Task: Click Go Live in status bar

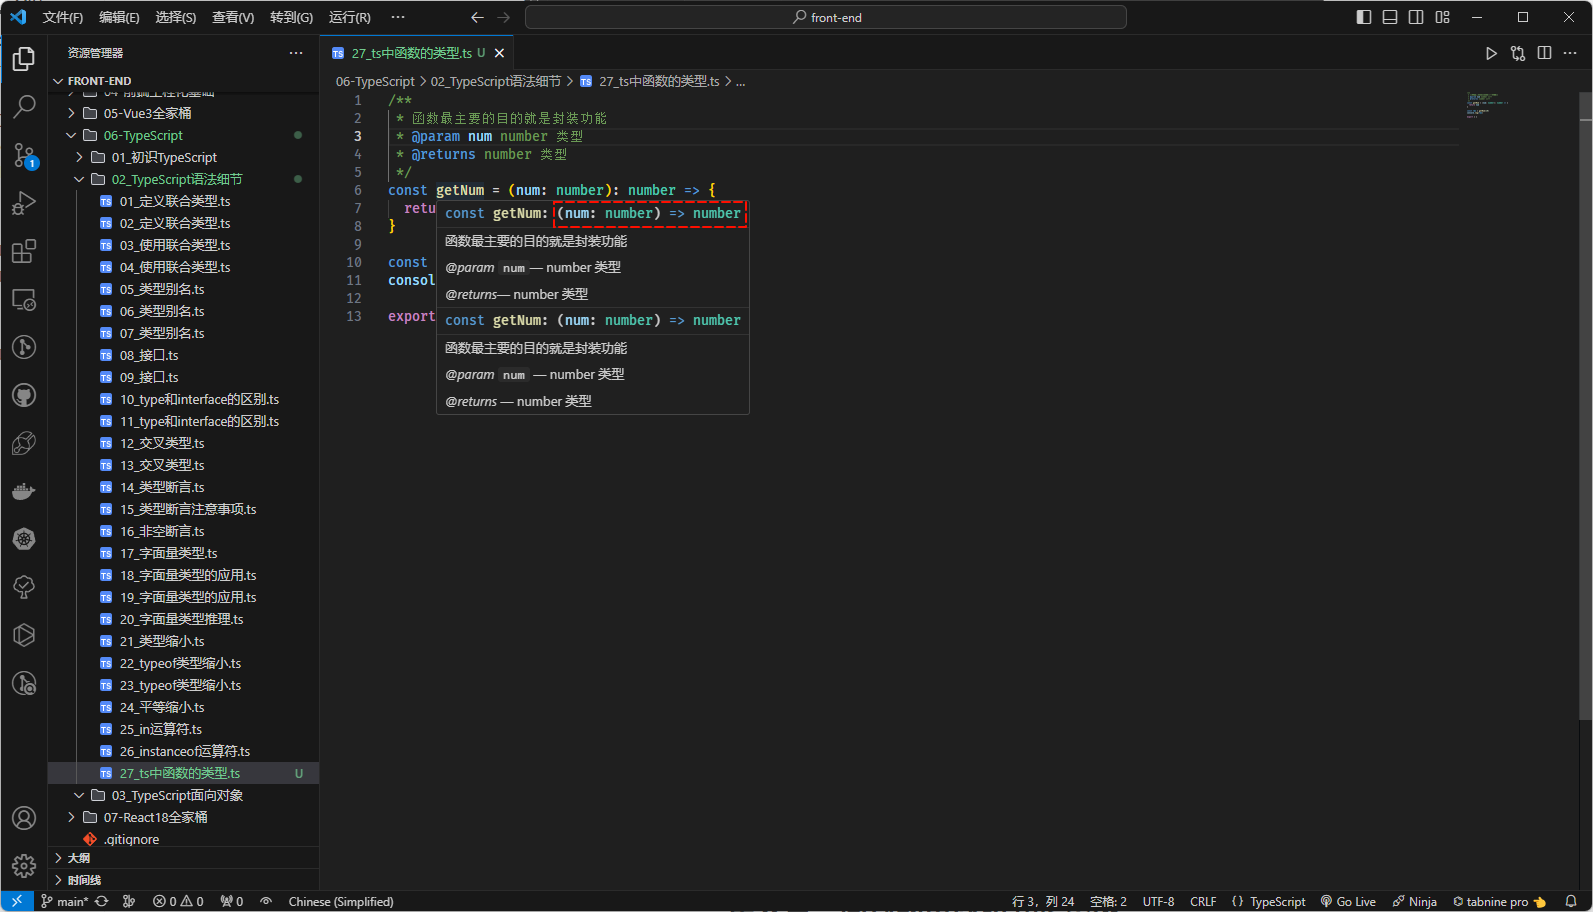Action: point(1348,901)
